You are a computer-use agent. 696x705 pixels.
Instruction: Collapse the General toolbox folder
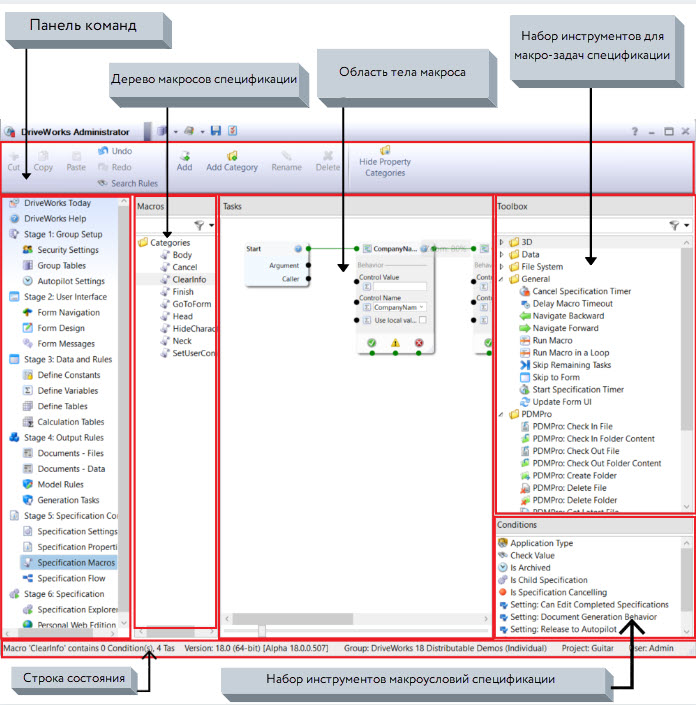502,279
